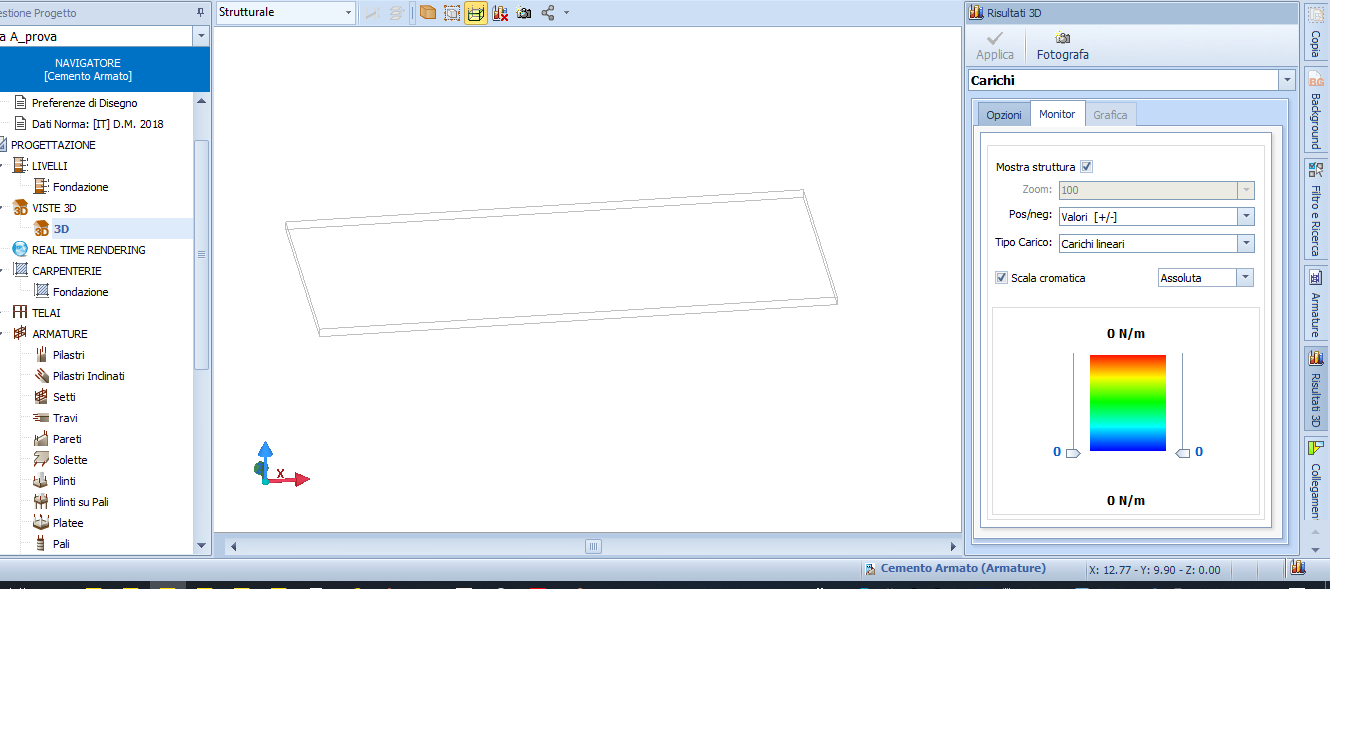Select the Pilastri item under Armature
The height and width of the screenshot is (746, 1366).
[69, 355]
